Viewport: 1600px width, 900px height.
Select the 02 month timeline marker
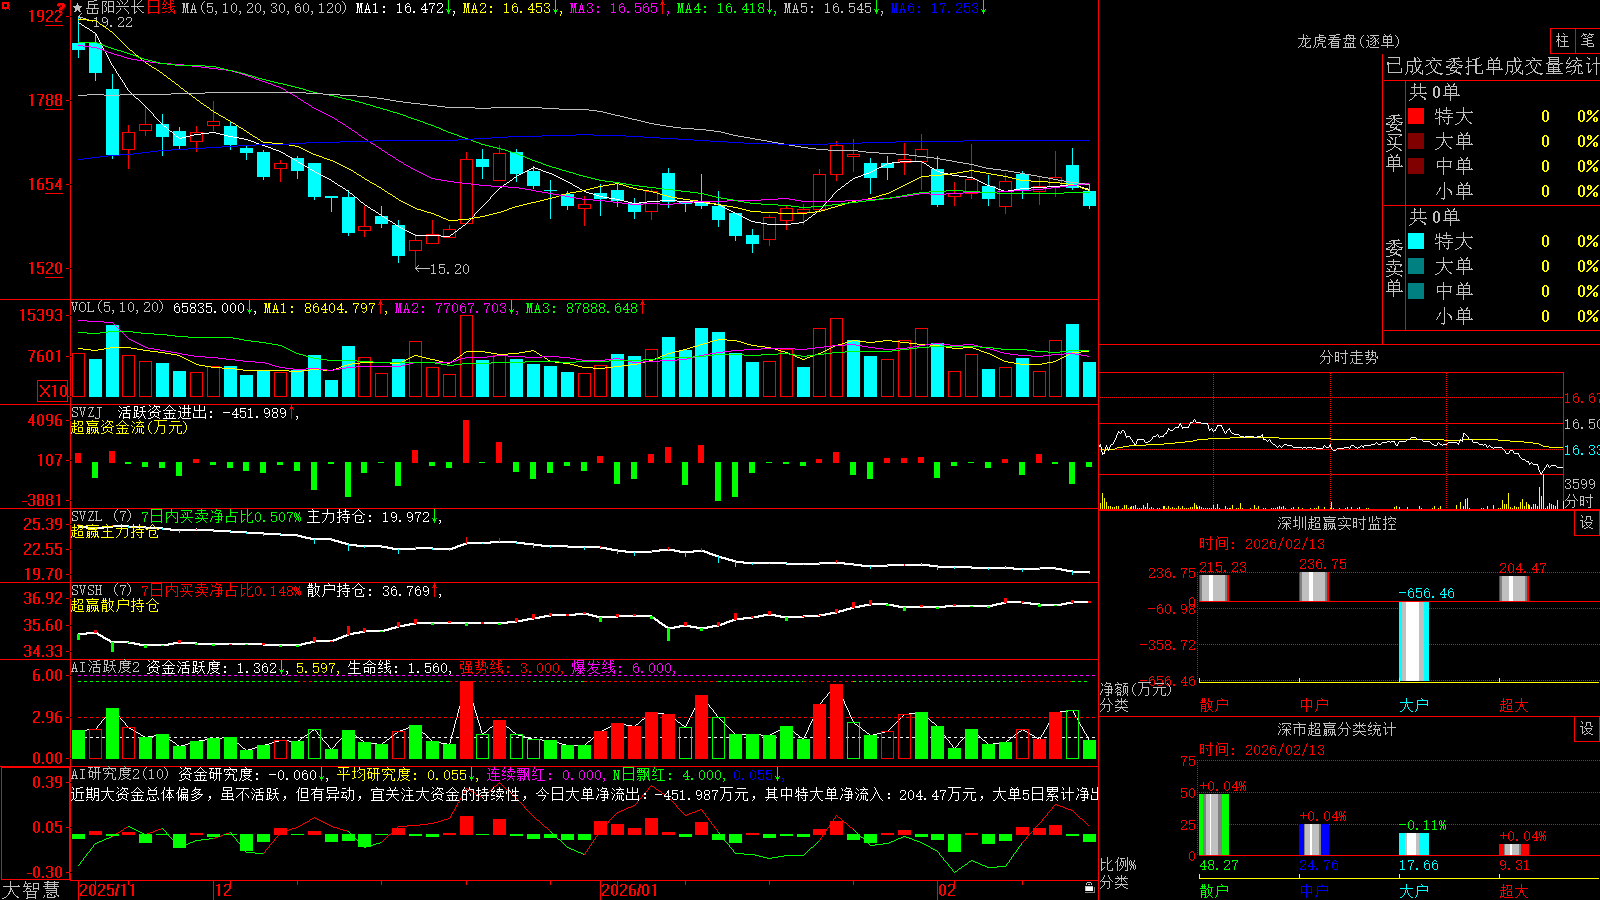coord(947,890)
